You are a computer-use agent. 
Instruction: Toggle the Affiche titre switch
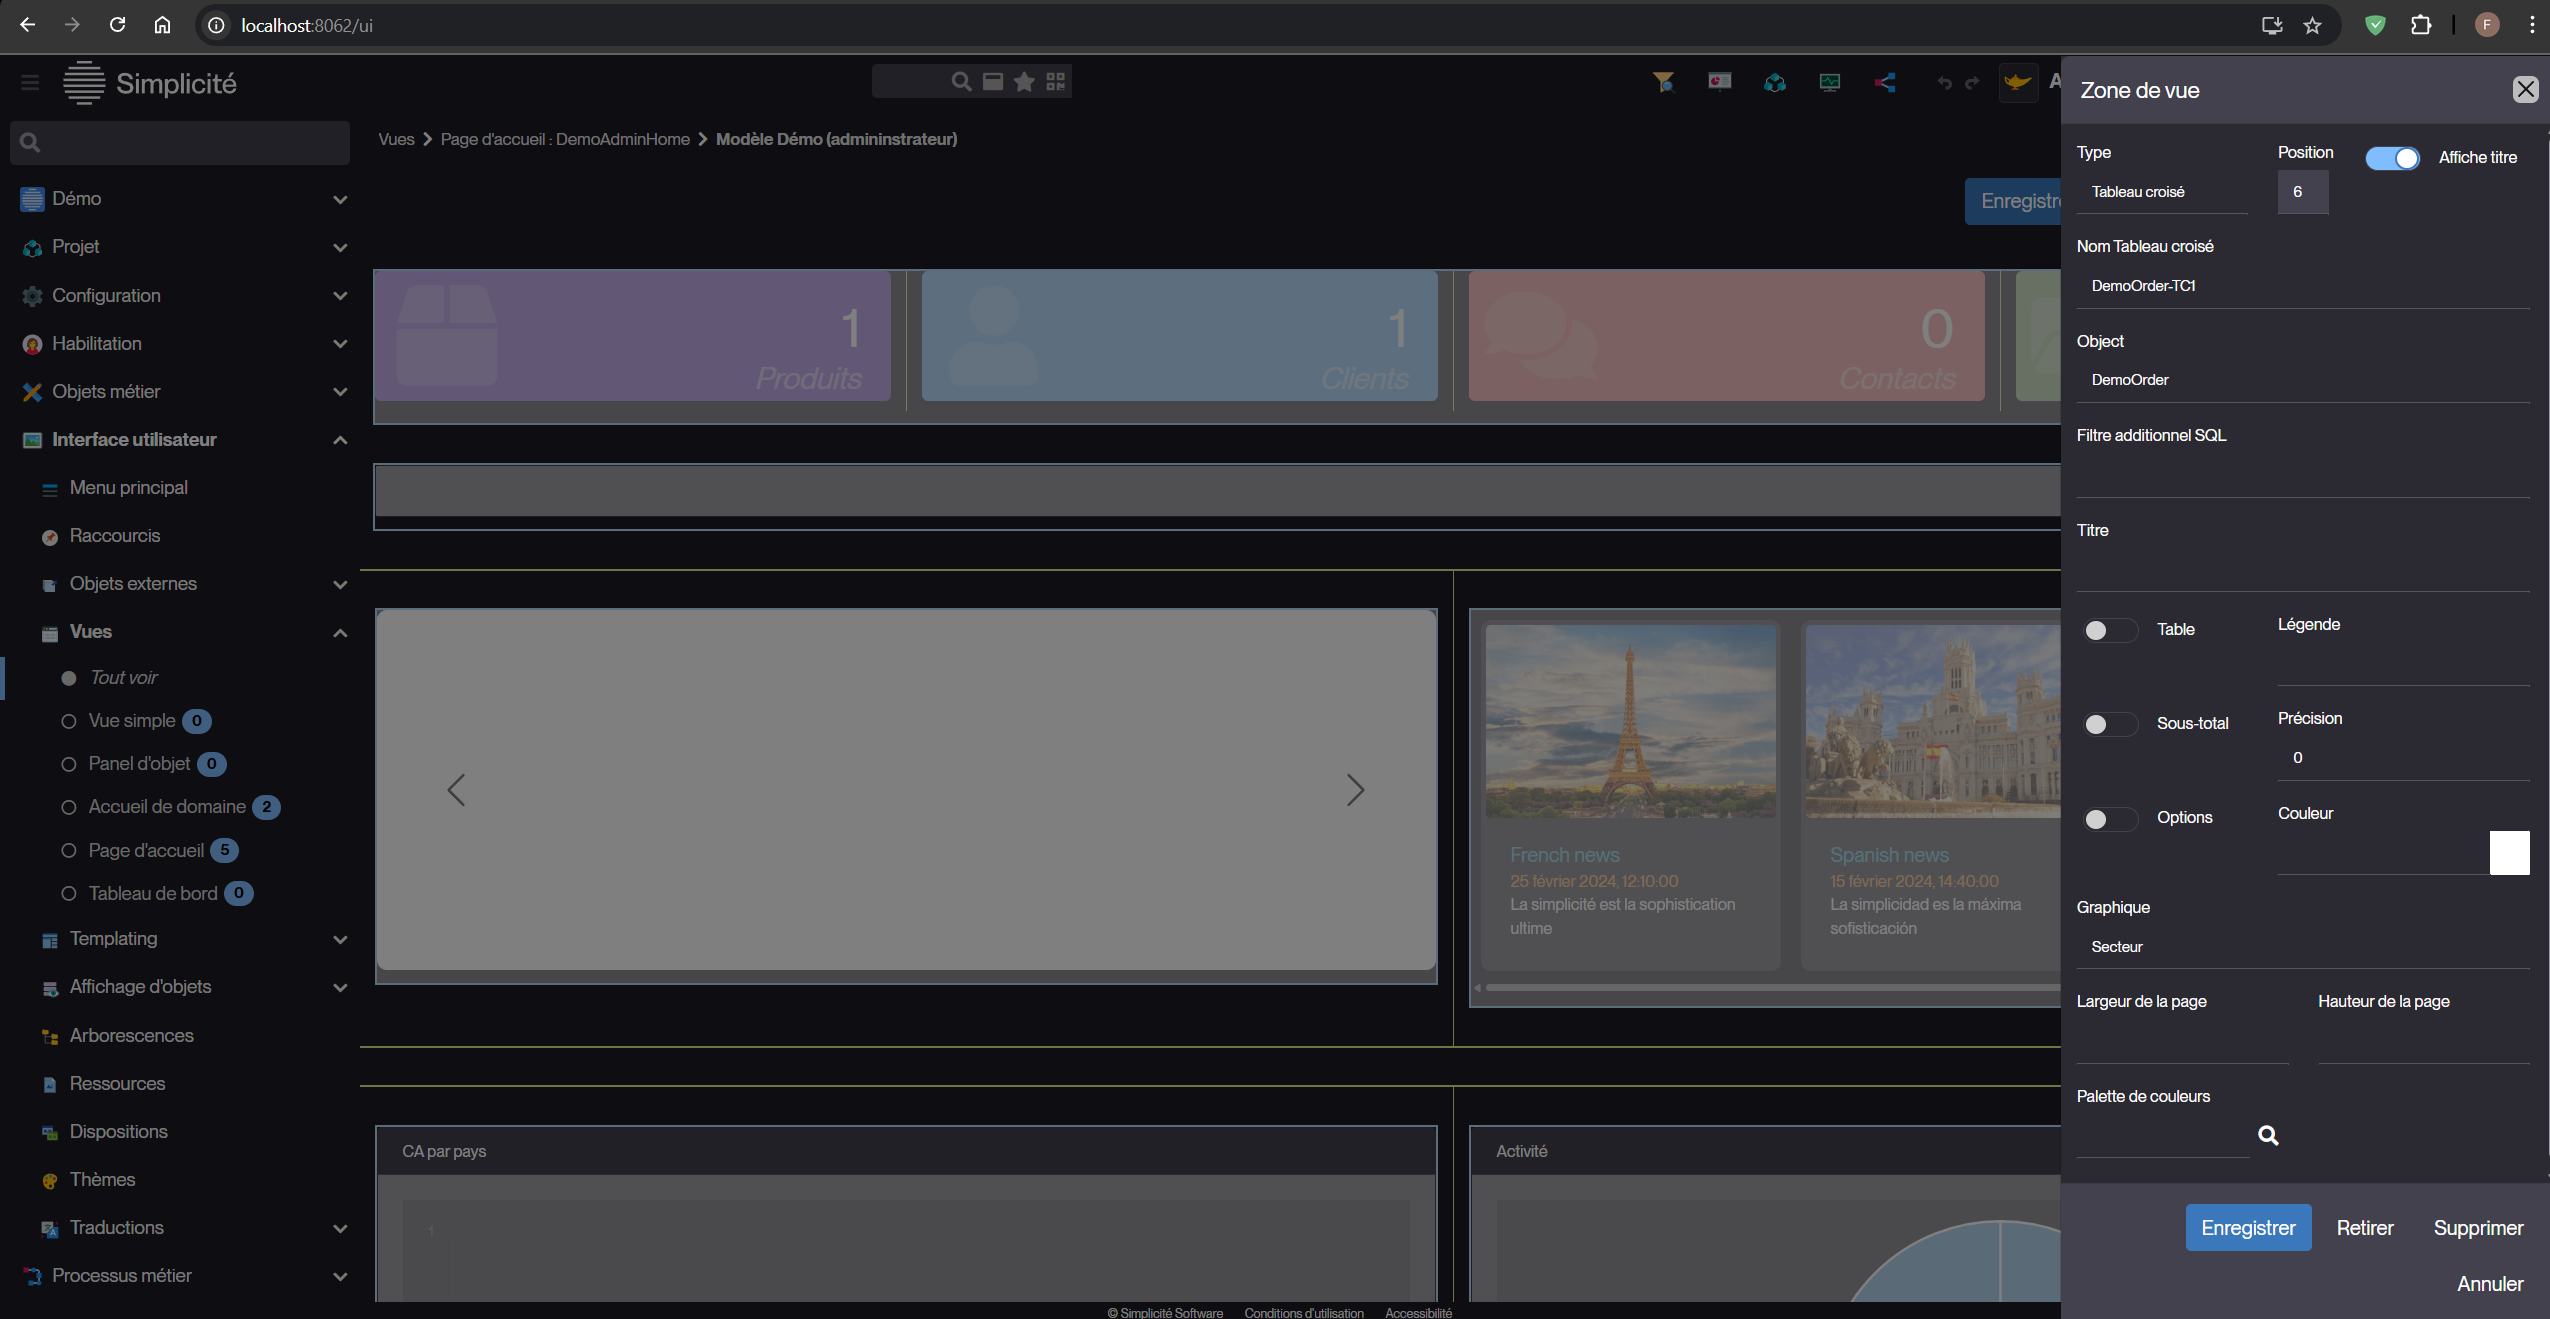point(2392,158)
